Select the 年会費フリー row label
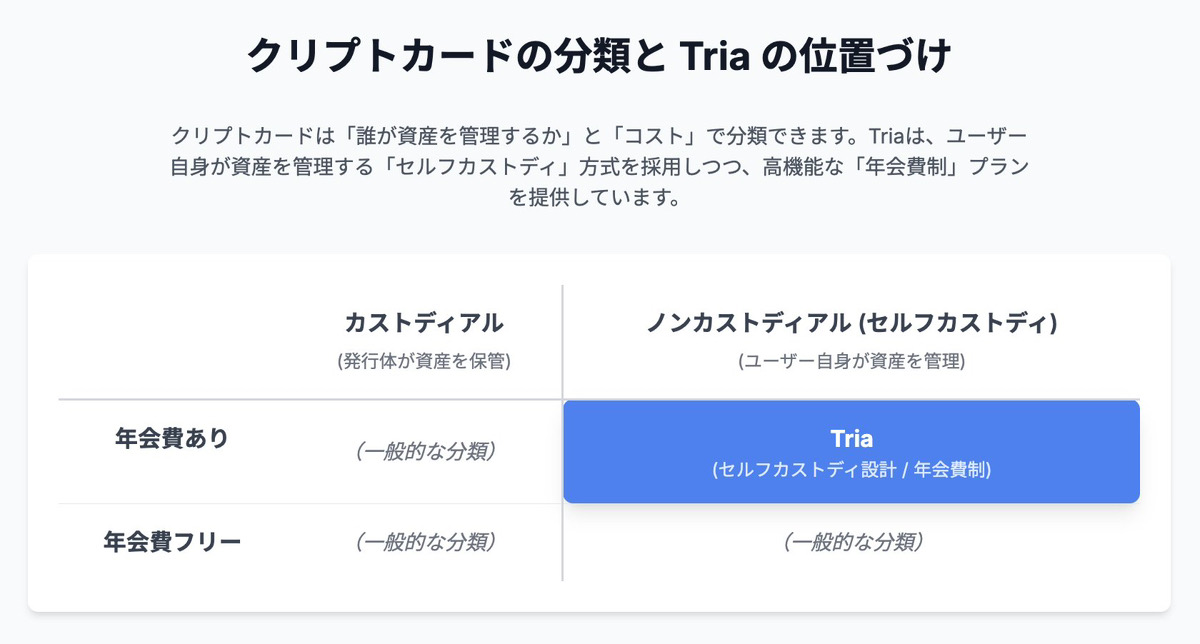Viewport: 1200px width, 644px height. pyautogui.click(x=172, y=542)
